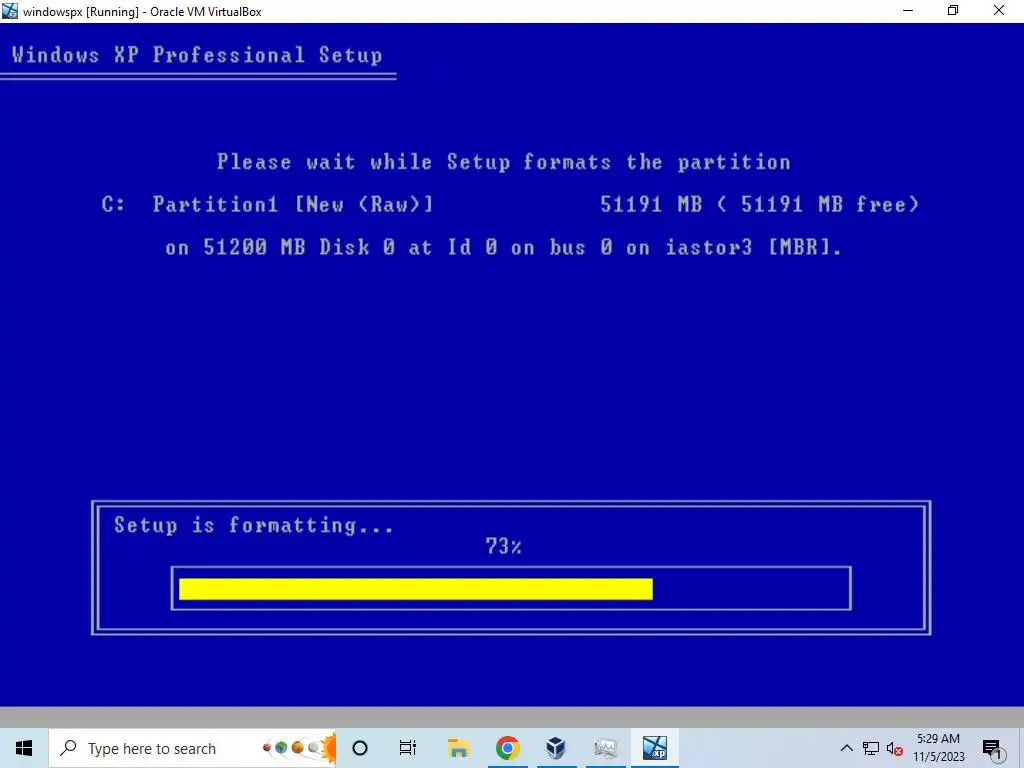The image size is (1024, 768).
Task: Click the 73% progress value
Action: pos(504,546)
